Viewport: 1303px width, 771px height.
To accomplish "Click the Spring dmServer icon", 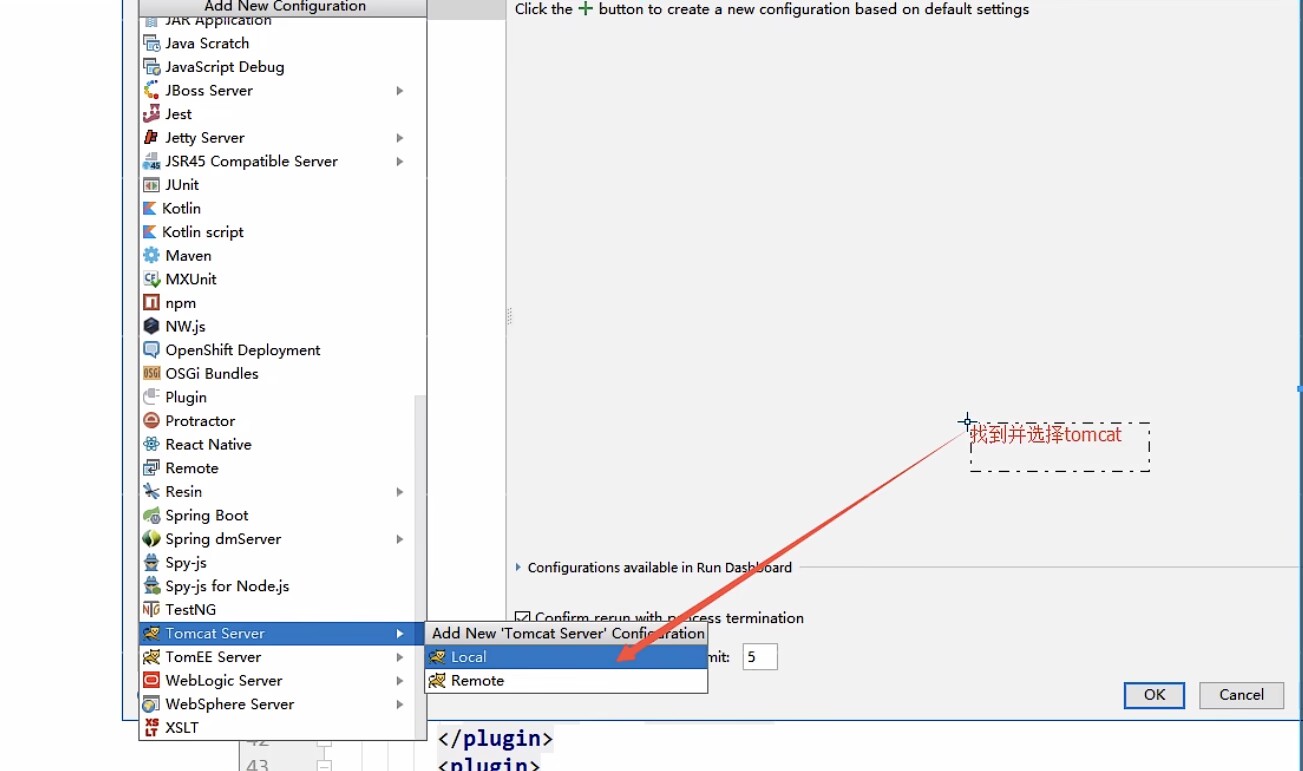I will pos(152,539).
